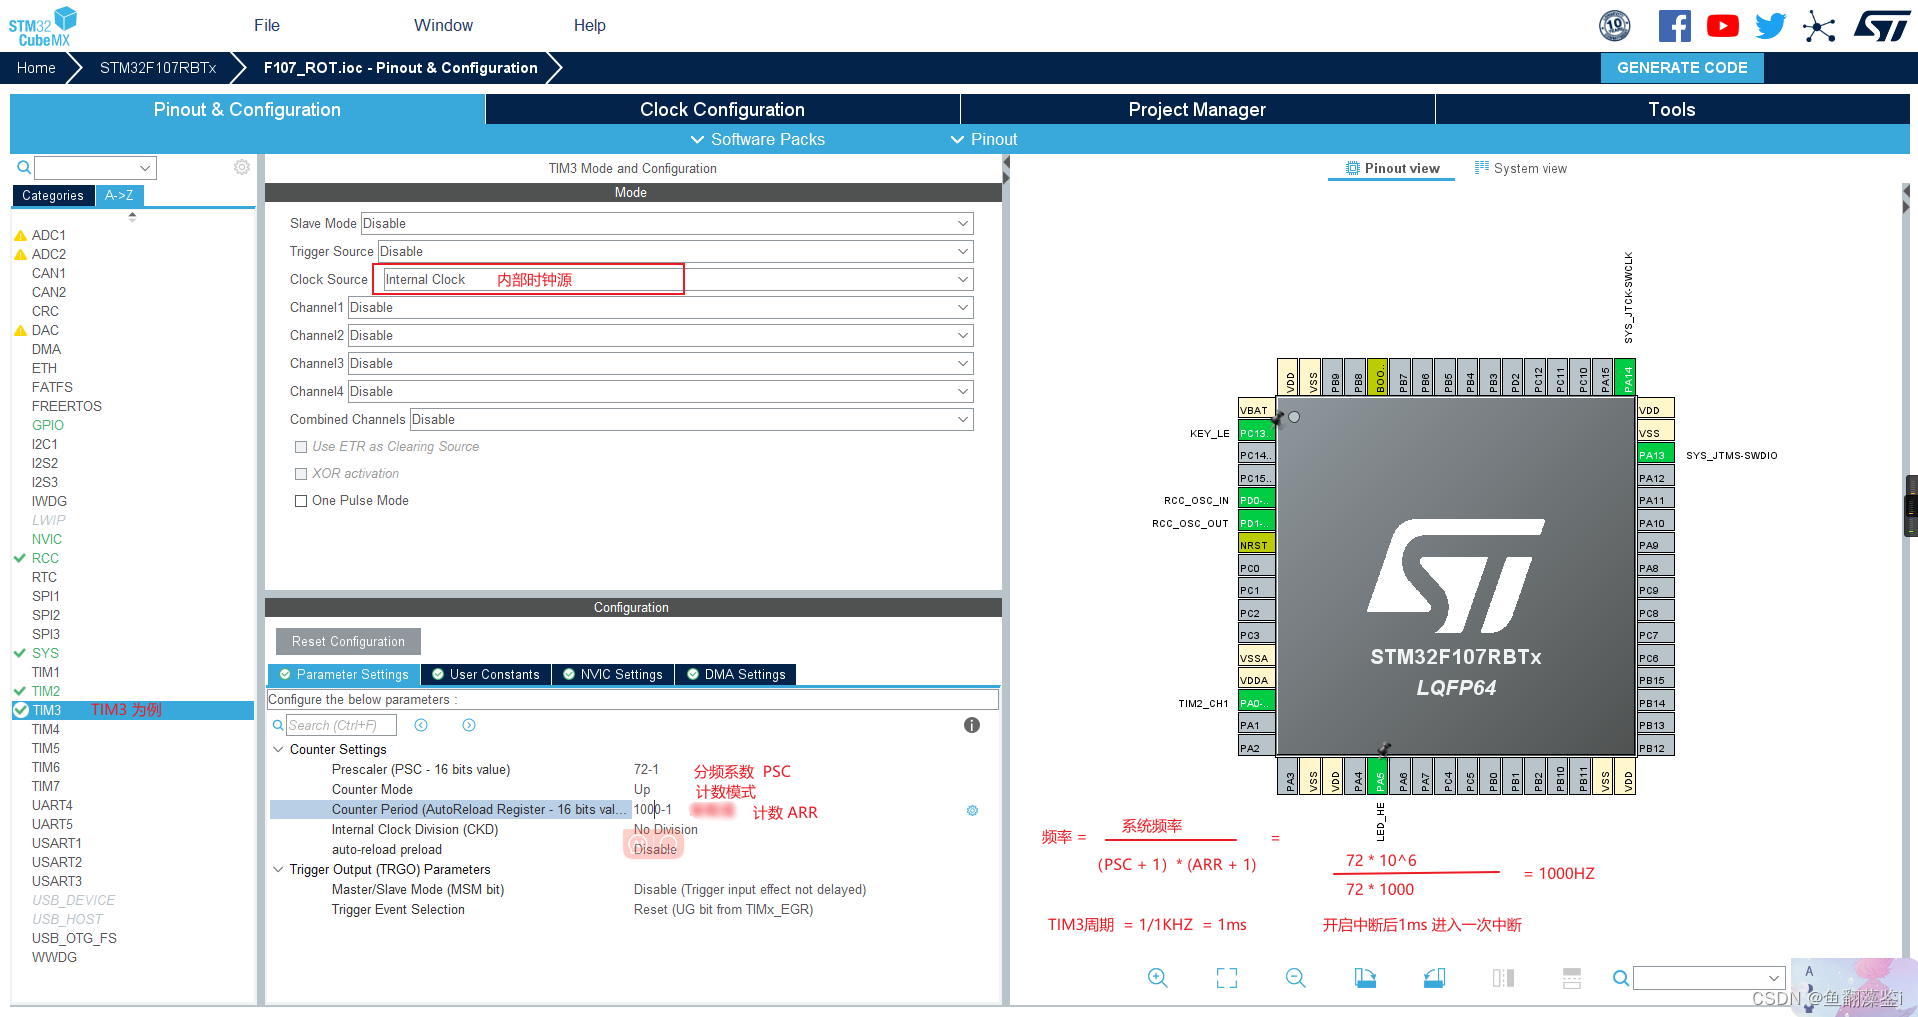This screenshot has height=1017, width=1918.
Task: Select TIM2 in peripheral list
Action: click(x=46, y=691)
